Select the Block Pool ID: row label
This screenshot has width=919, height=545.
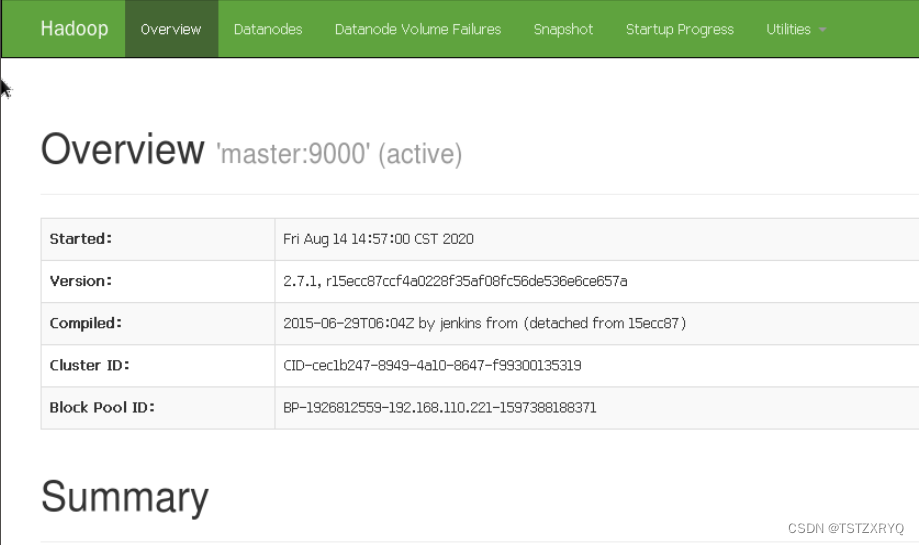point(102,407)
